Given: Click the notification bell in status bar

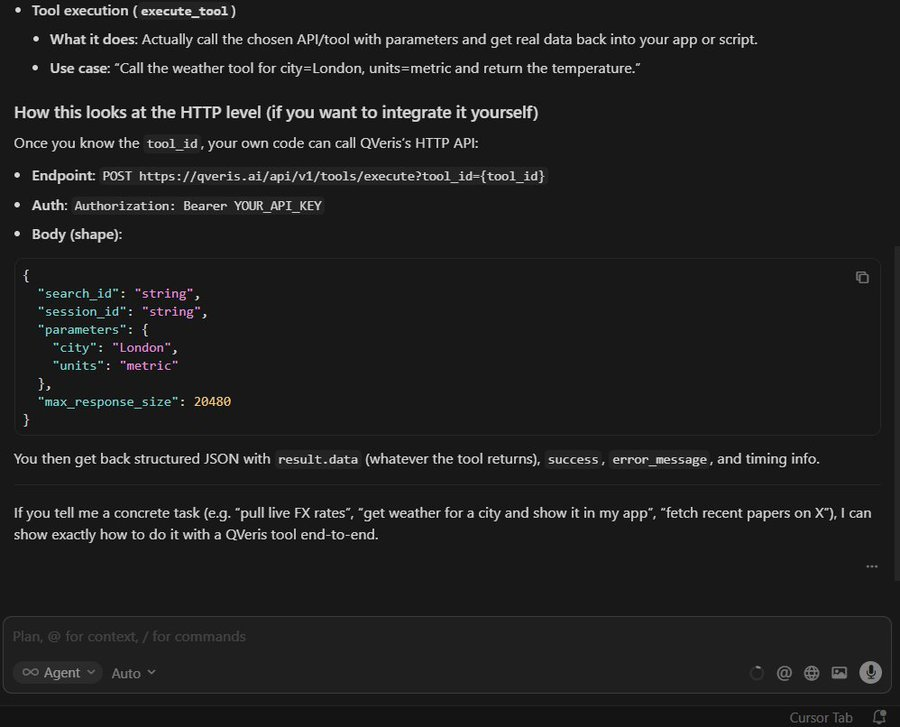Looking at the screenshot, I should [x=879, y=717].
